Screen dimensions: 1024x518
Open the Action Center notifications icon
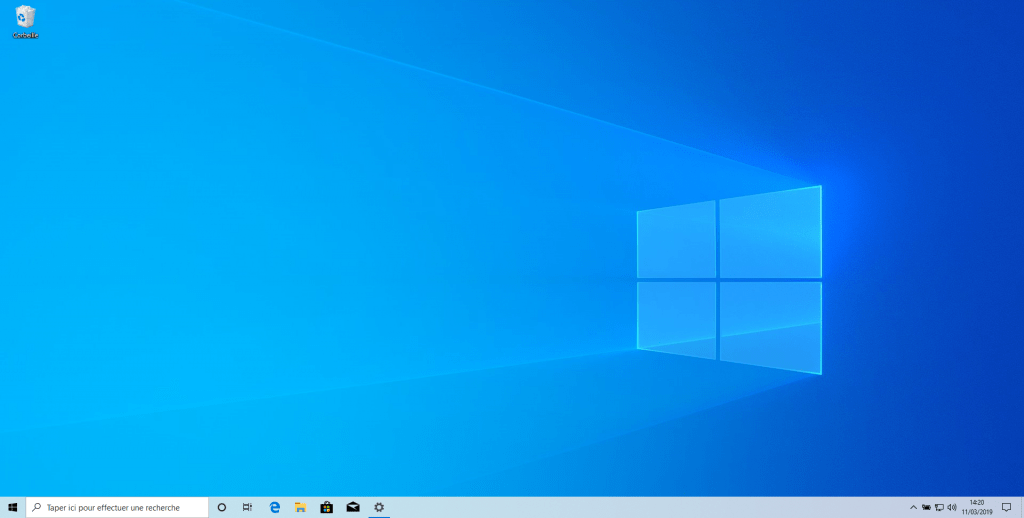click(1006, 508)
